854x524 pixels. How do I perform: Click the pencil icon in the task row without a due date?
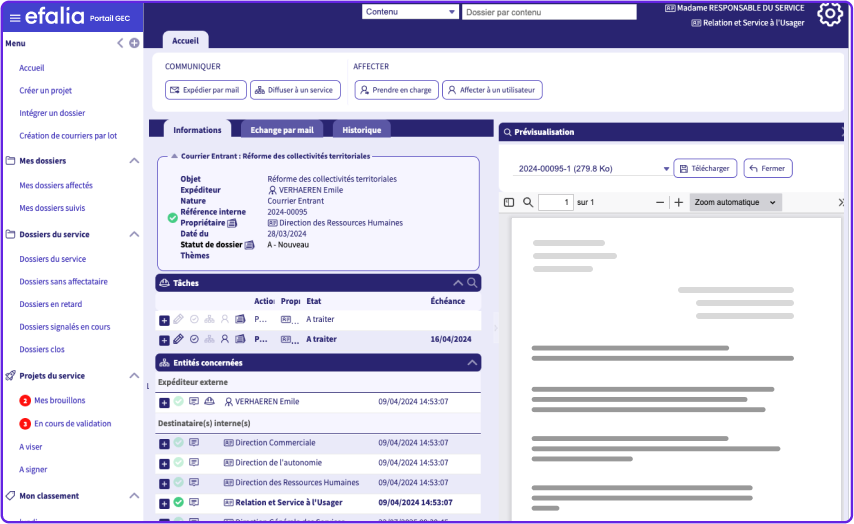coord(178,319)
